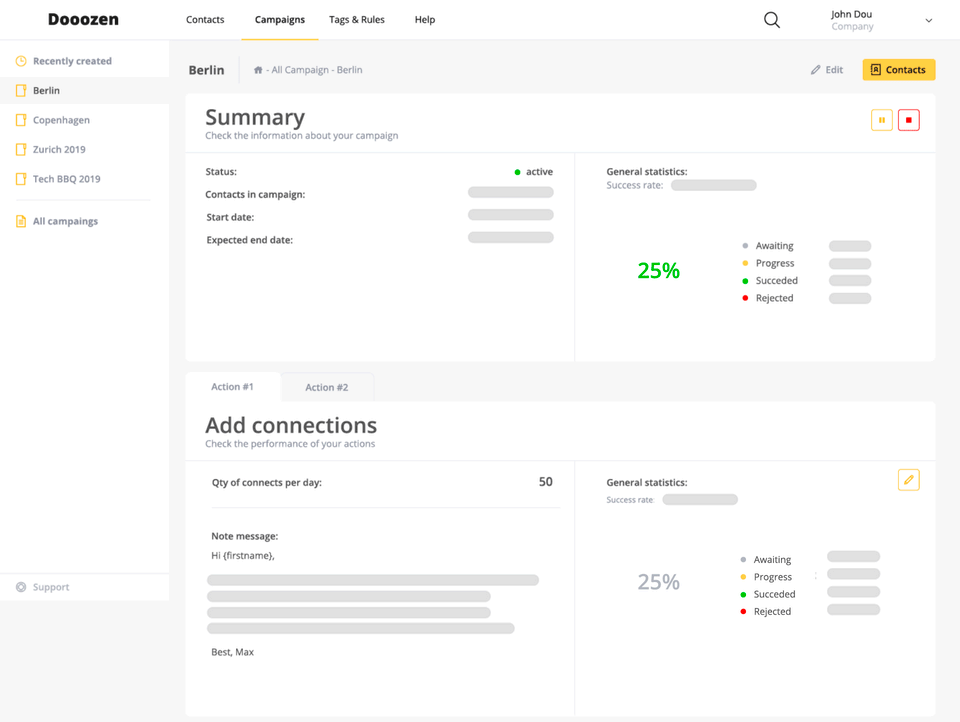Image resolution: width=960 pixels, height=722 pixels.
Task: Switch to the Action #2 tab
Action: tap(327, 388)
